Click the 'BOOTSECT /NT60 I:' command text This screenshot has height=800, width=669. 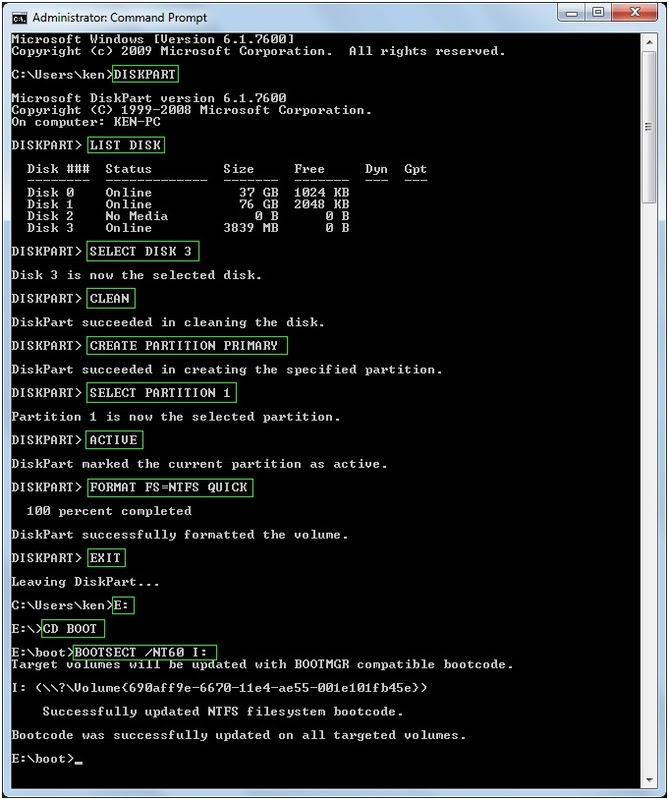coord(141,652)
